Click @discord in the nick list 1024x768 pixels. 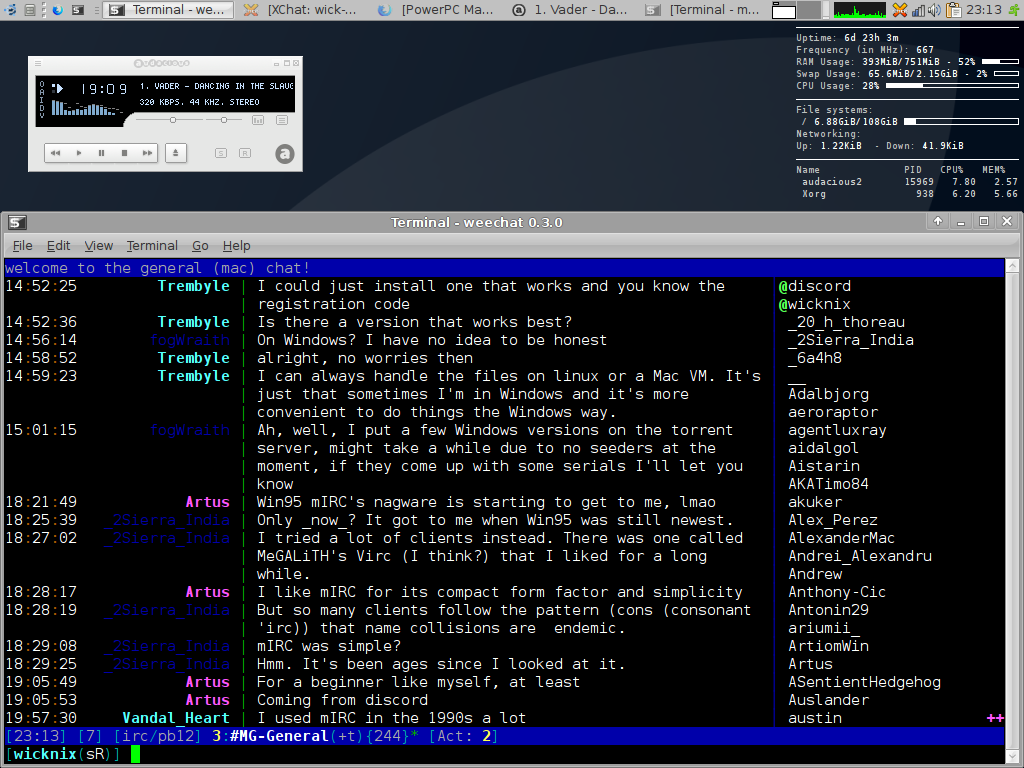point(814,286)
